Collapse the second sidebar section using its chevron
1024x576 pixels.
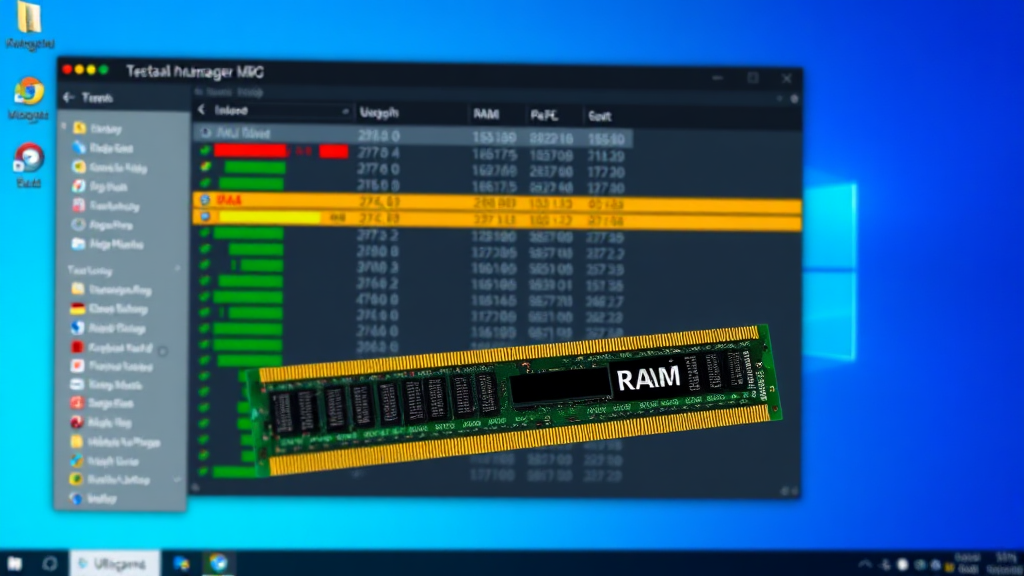(x=178, y=270)
